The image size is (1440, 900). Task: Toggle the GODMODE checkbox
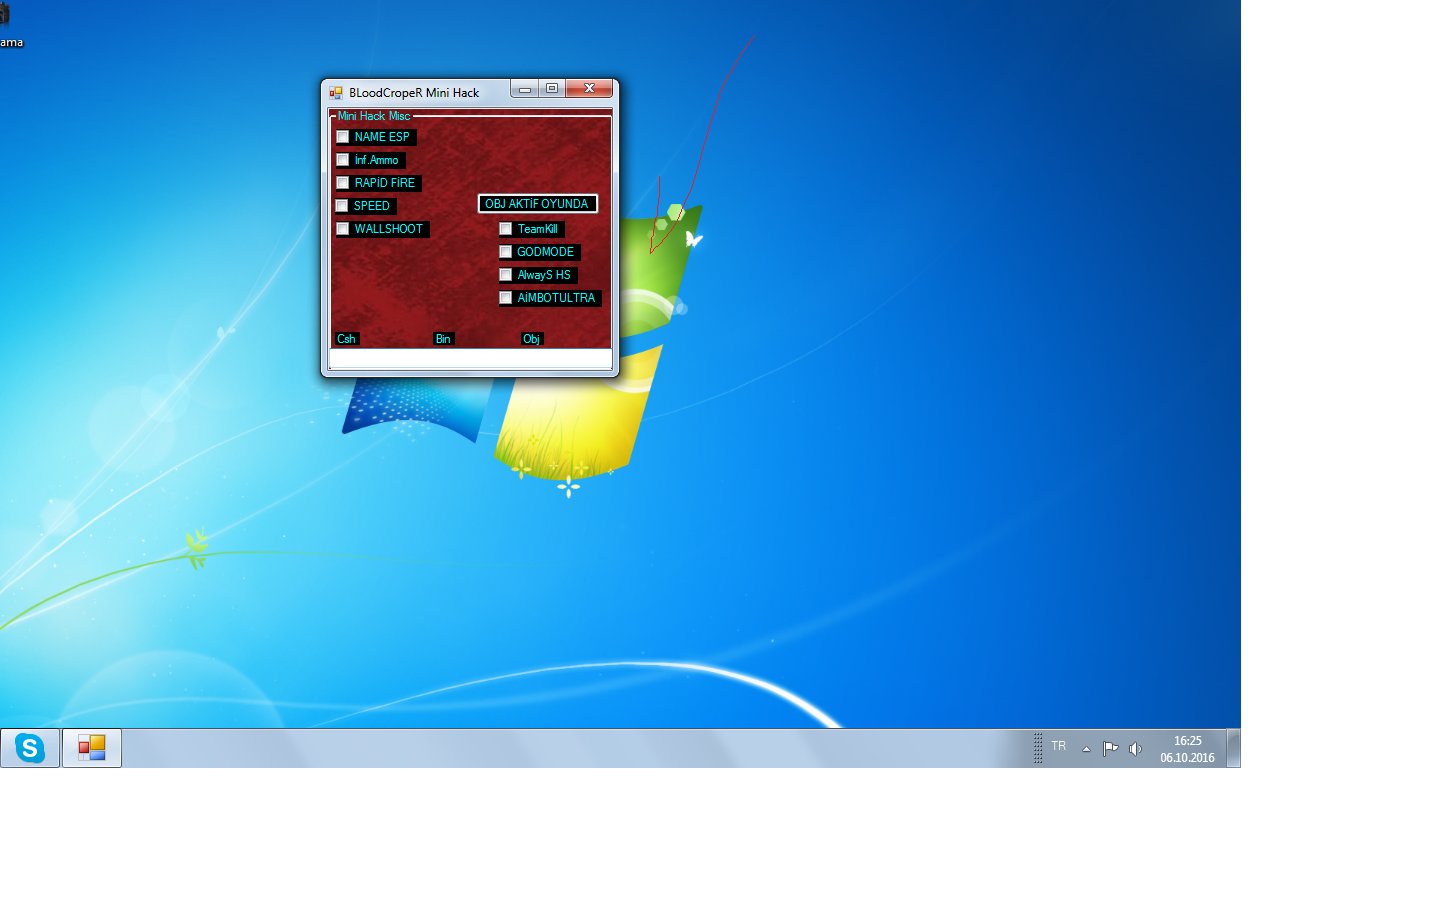pos(506,252)
